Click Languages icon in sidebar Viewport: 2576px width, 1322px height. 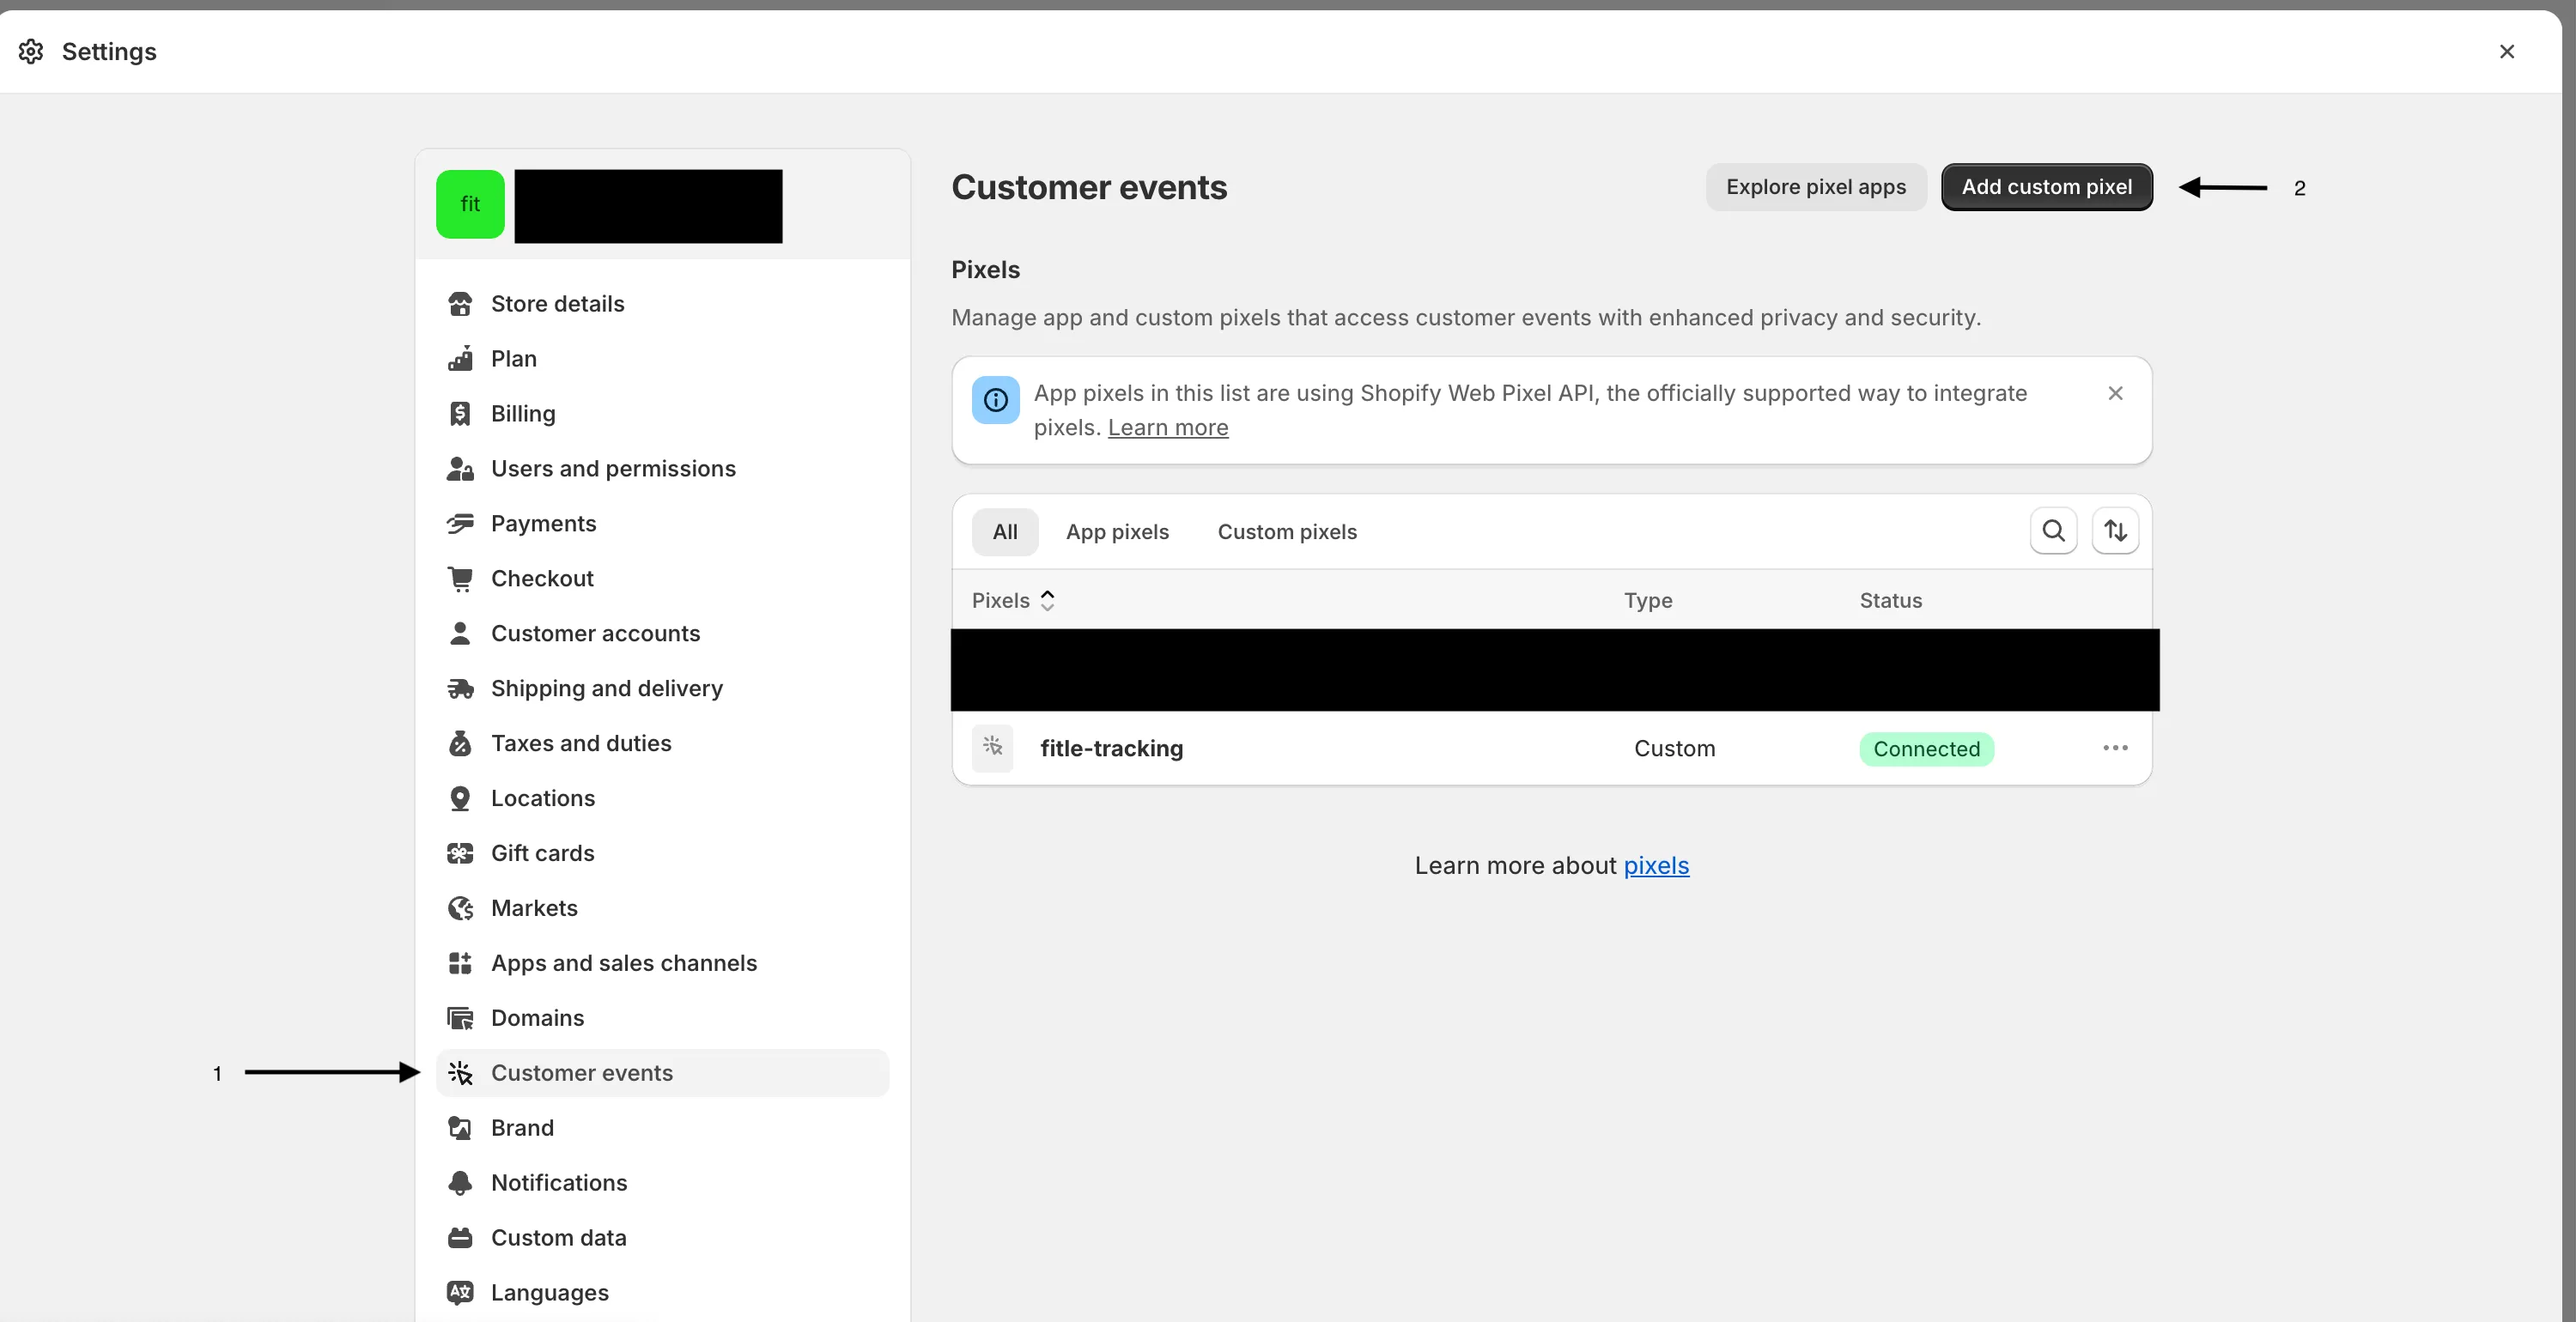pyautogui.click(x=460, y=1293)
